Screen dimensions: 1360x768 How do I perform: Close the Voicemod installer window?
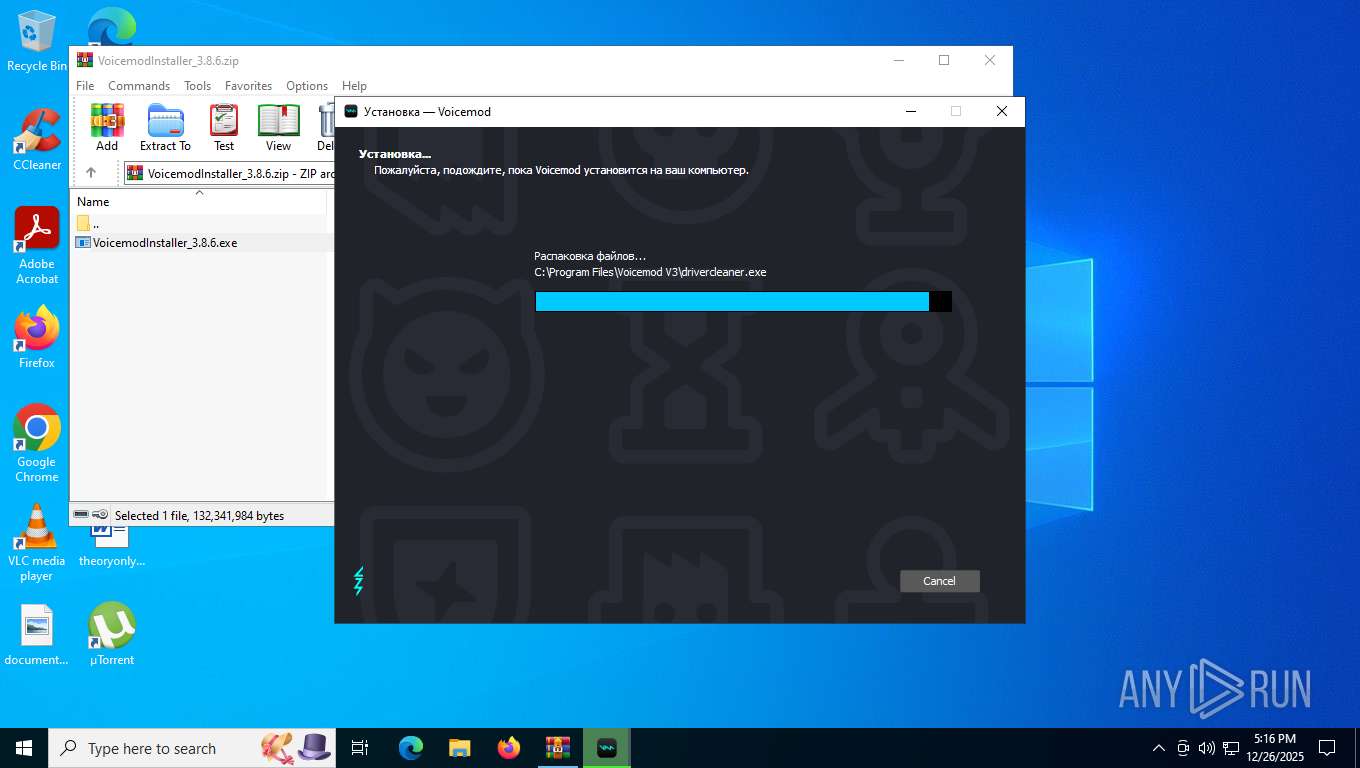pyautogui.click(x=1001, y=112)
